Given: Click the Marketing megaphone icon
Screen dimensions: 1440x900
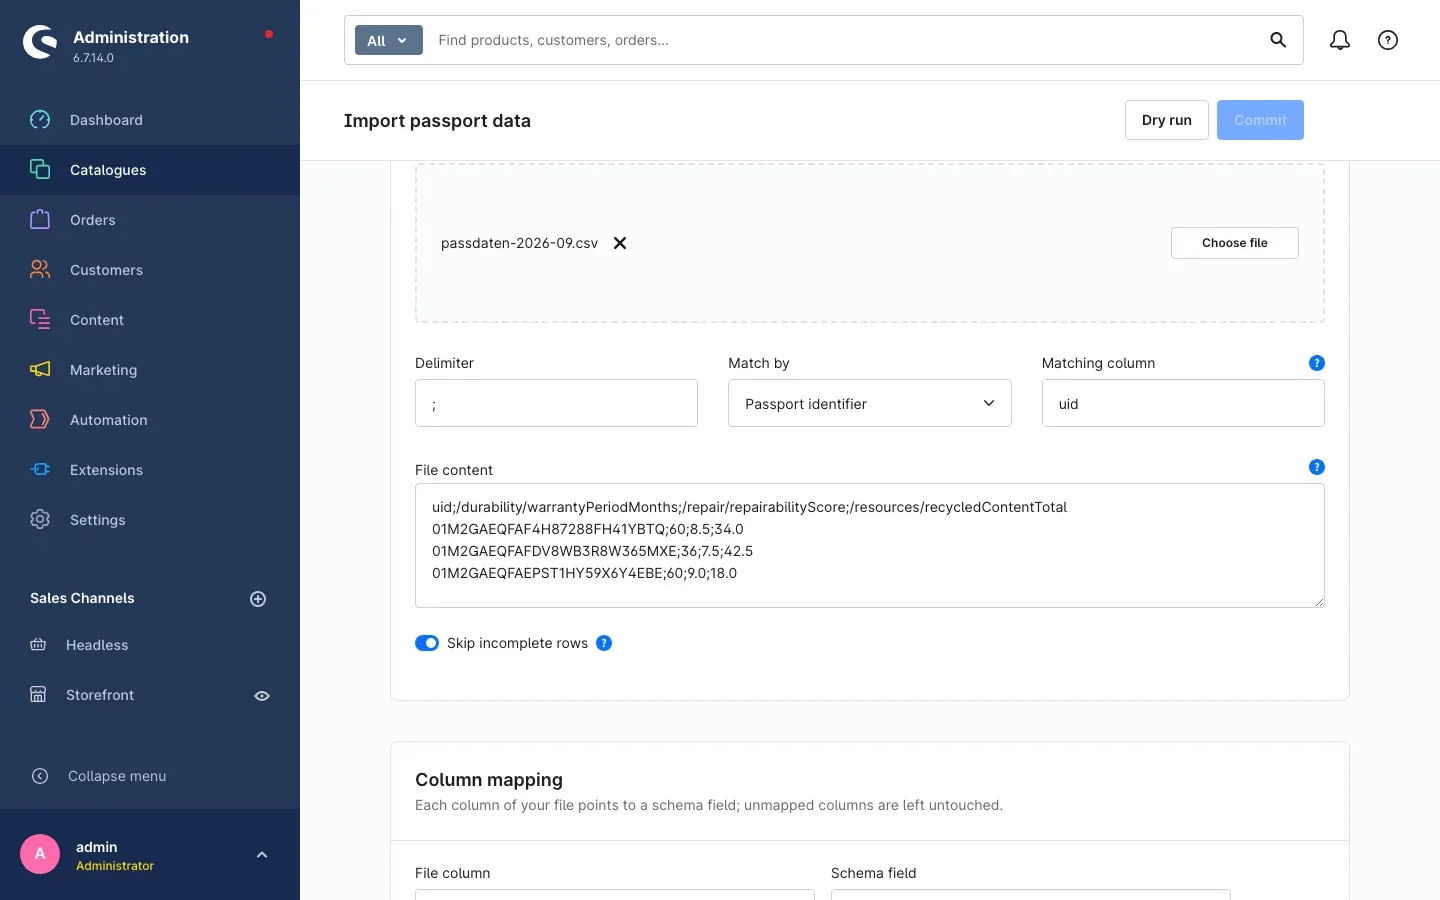Looking at the screenshot, I should pos(40,370).
